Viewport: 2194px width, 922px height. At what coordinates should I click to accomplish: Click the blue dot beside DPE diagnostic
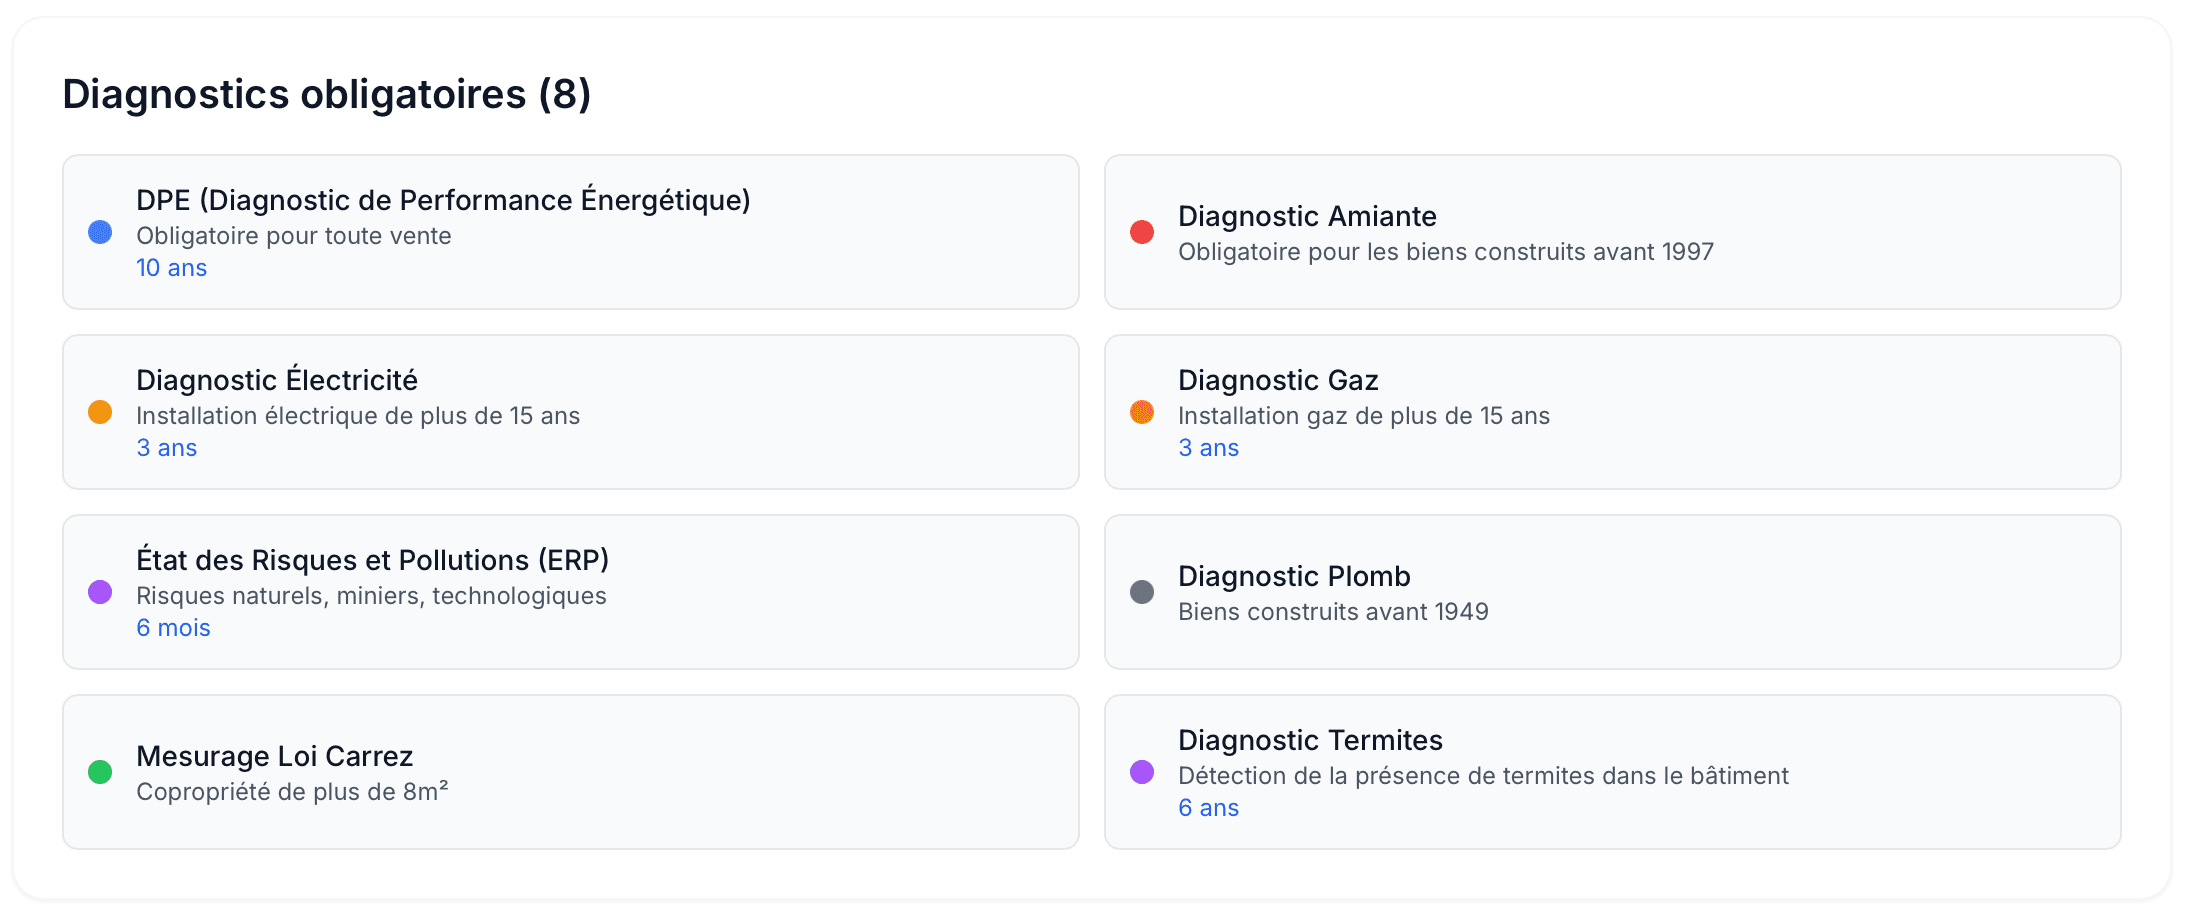(x=100, y=231)
